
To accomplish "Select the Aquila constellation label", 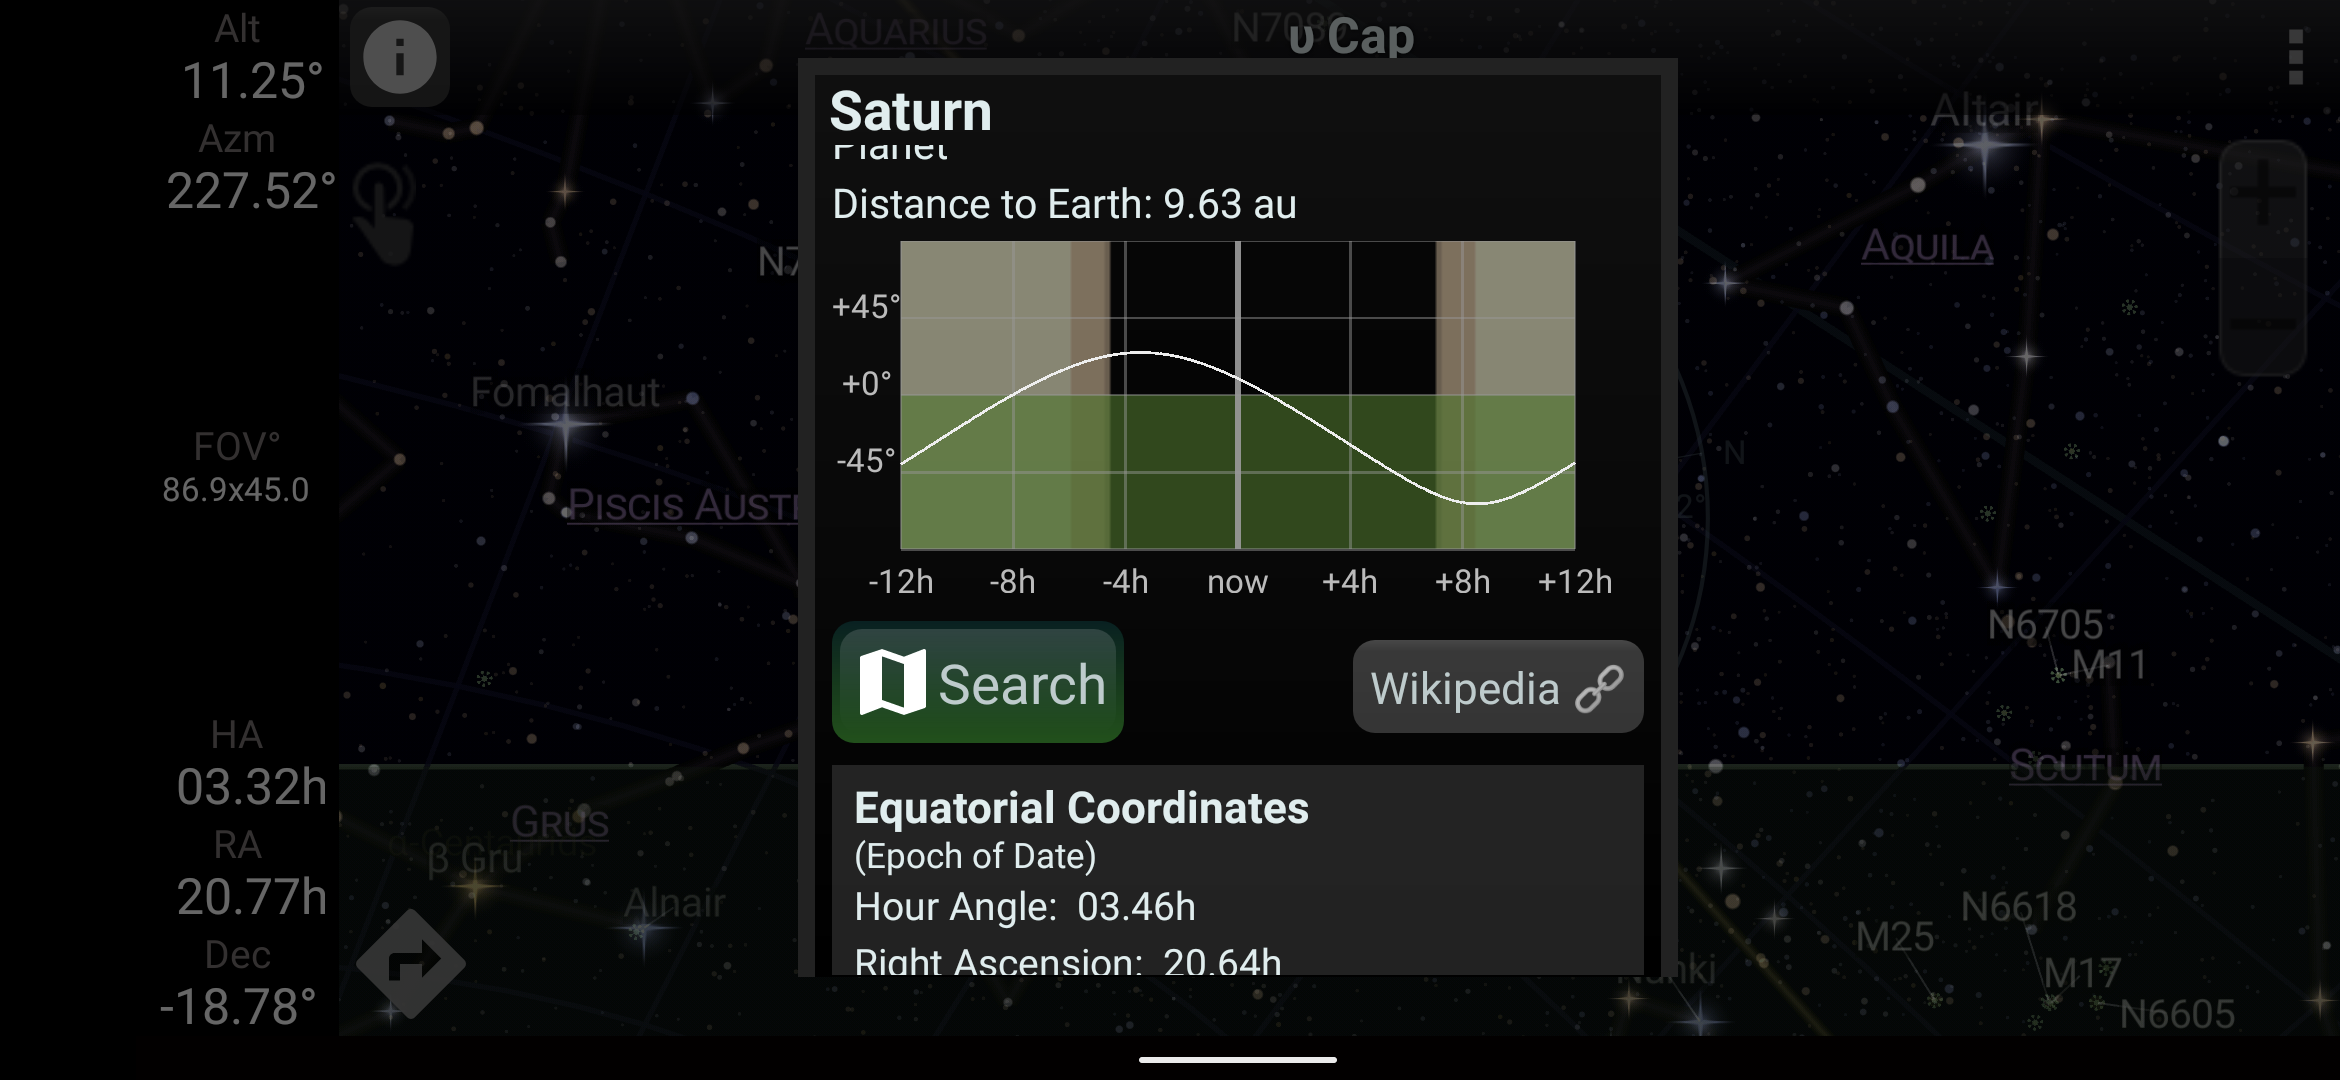I will [1926, 247].
